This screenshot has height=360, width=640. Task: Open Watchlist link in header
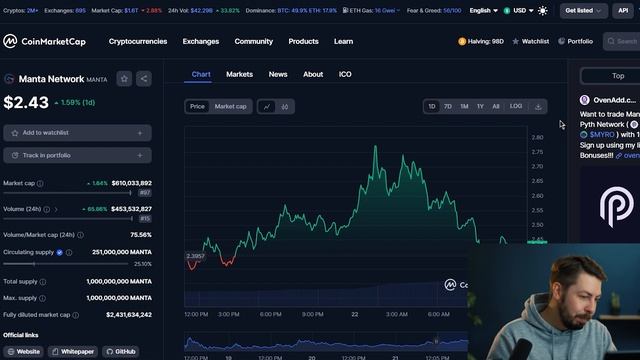pyautogui.click(x=531, y=41)
